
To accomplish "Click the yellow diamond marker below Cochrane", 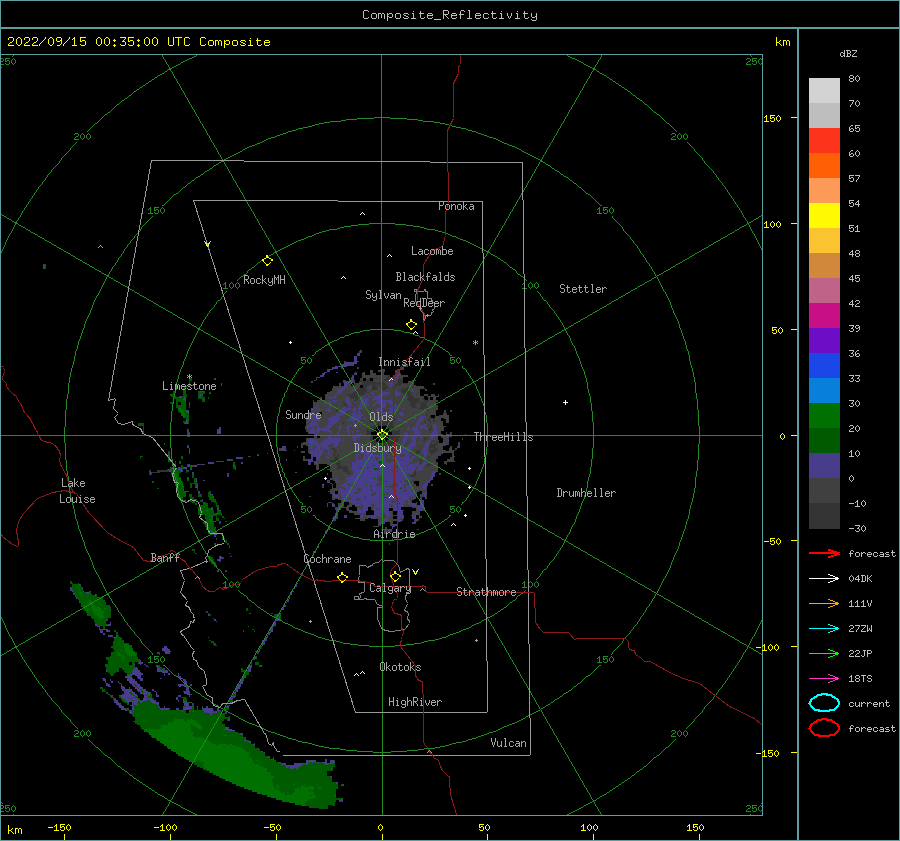I will [x=343, y=578].
